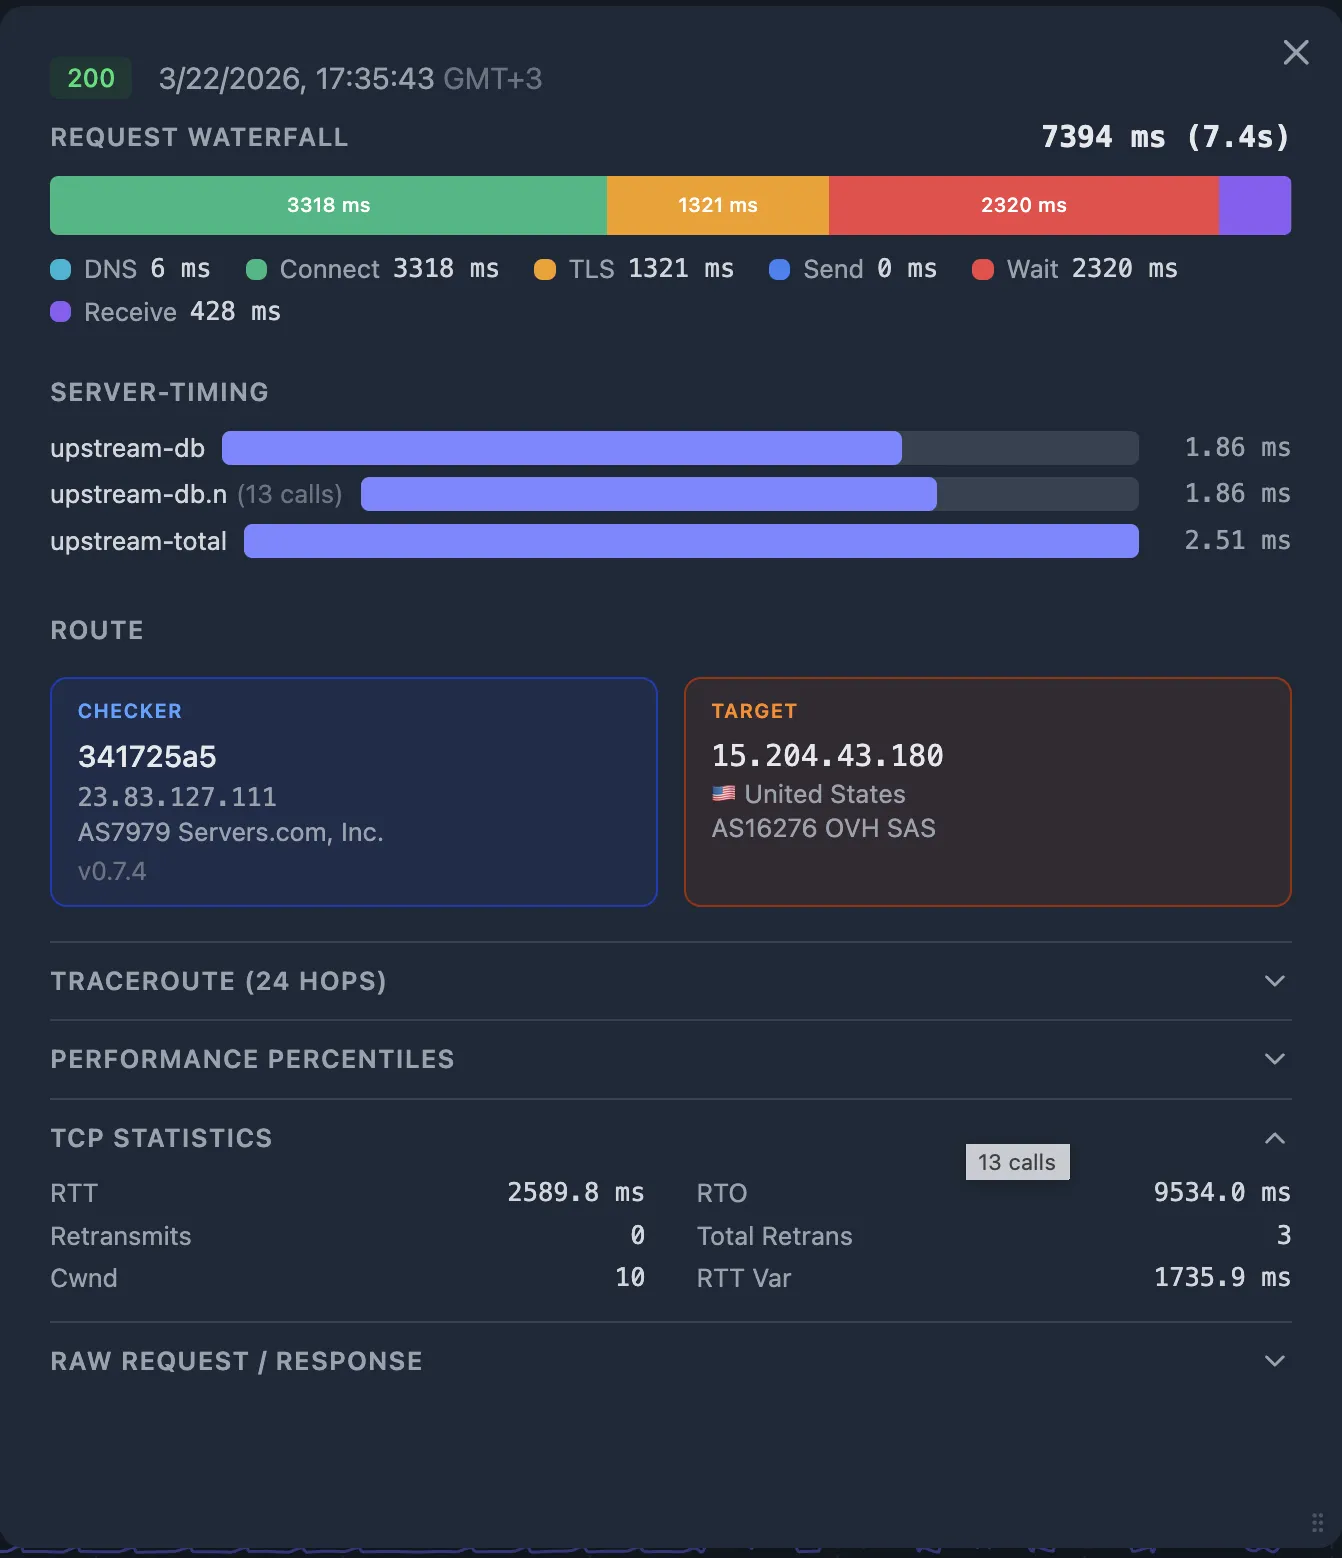The width and height of the screenshot is (1342, 1558).
Task: Click the TLS legend dot icon
Action: point(544,269)
